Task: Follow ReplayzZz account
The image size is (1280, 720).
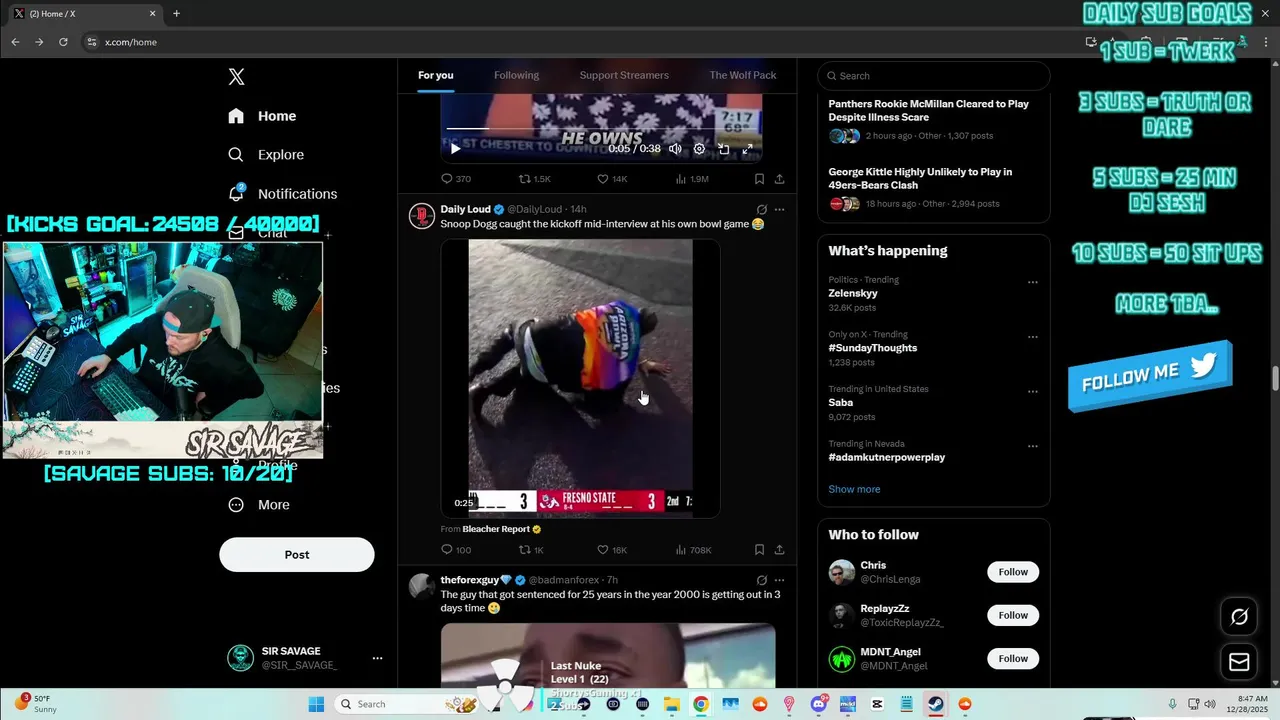Action: coord(1013,615)
